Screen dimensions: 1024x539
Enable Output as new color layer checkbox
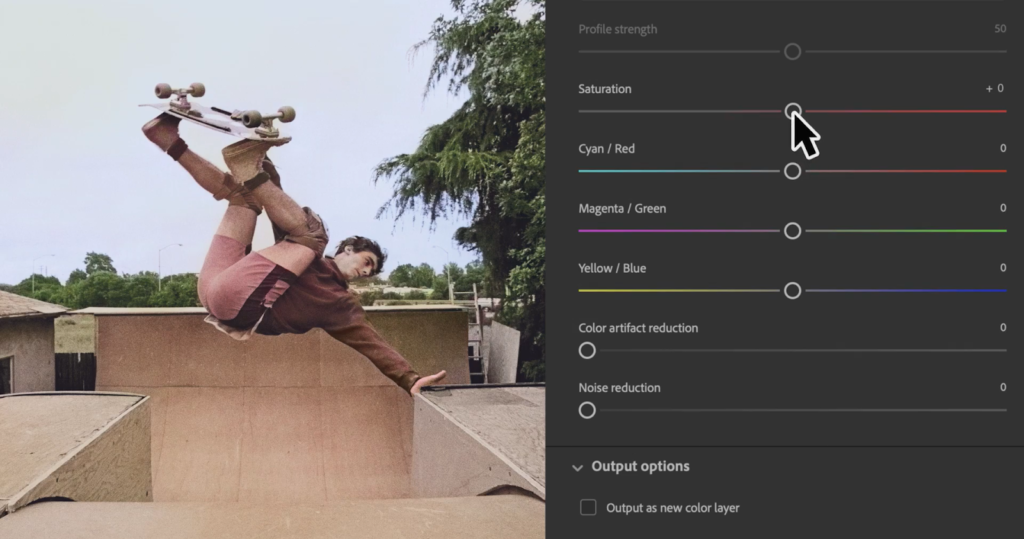588,508
